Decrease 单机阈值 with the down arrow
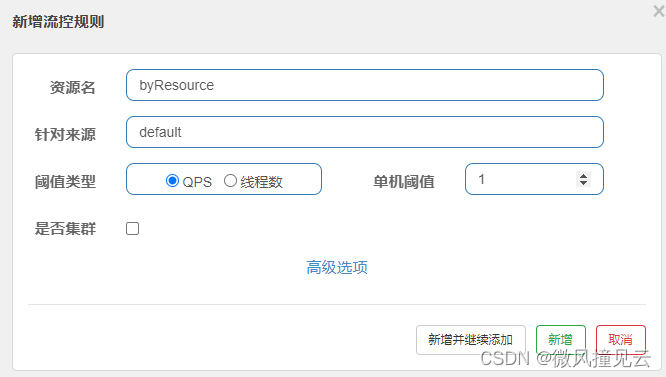 (x=584, y=183)
